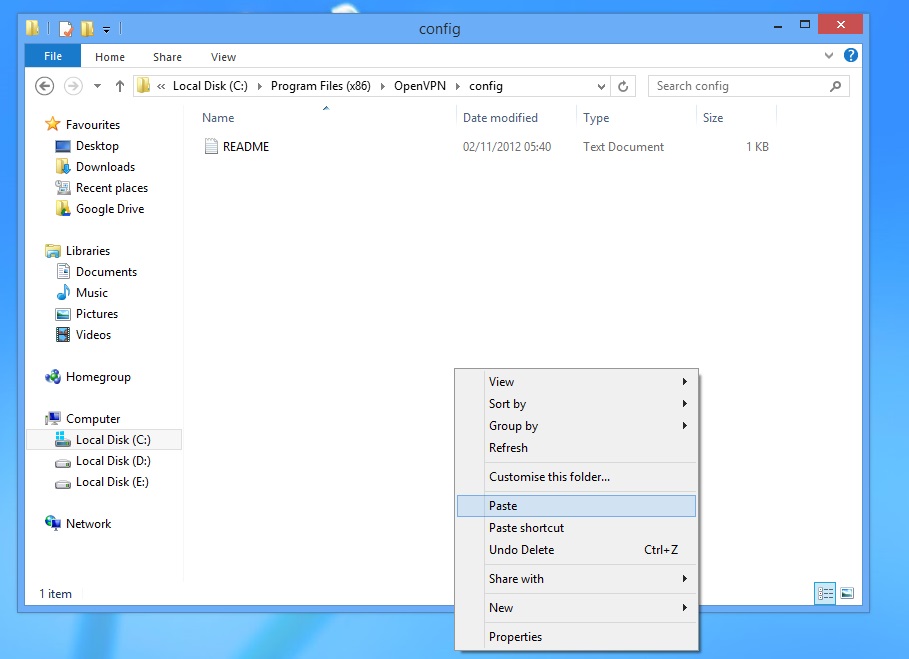Select Local Disk (E:) in Computer

112,482
